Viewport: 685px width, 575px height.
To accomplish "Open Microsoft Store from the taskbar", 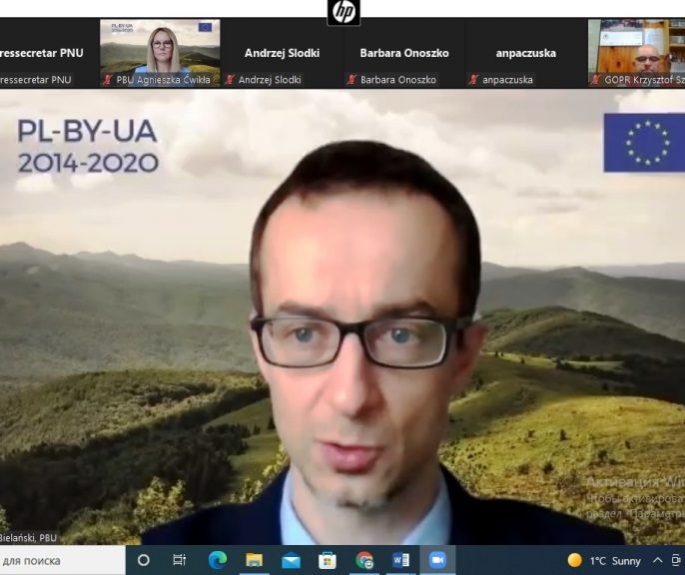I will coord(327,560).
